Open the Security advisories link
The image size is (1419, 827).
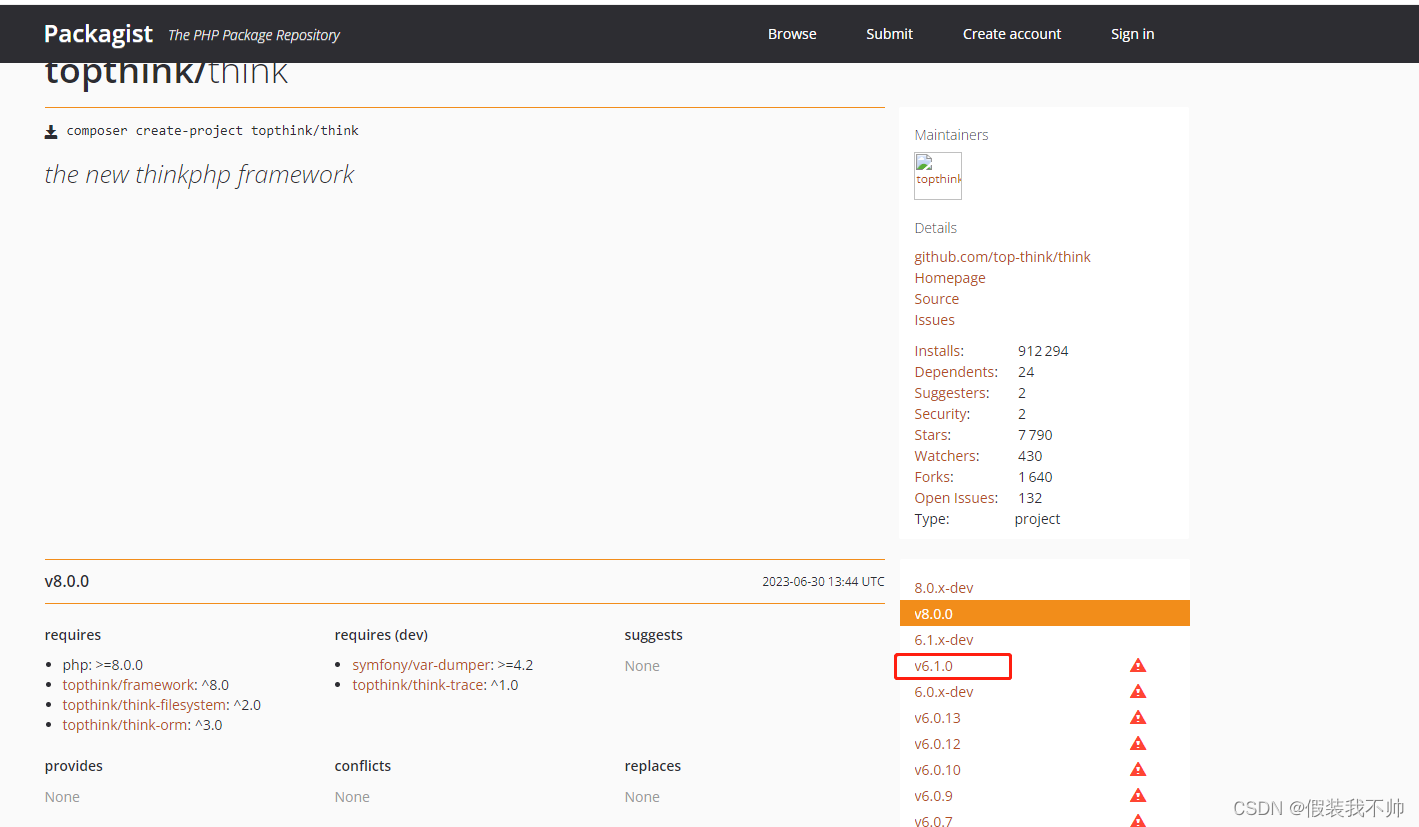pyautogui.click(x=942, y=414)
